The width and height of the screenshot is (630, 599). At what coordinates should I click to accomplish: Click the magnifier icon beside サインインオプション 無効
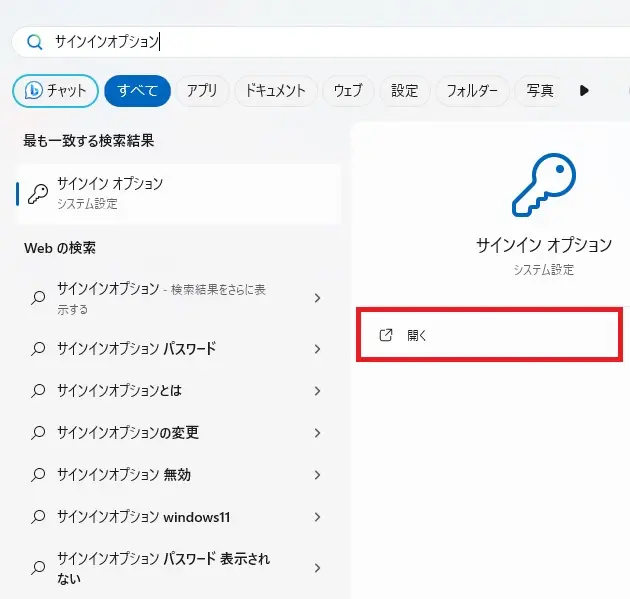click(38, 475)
